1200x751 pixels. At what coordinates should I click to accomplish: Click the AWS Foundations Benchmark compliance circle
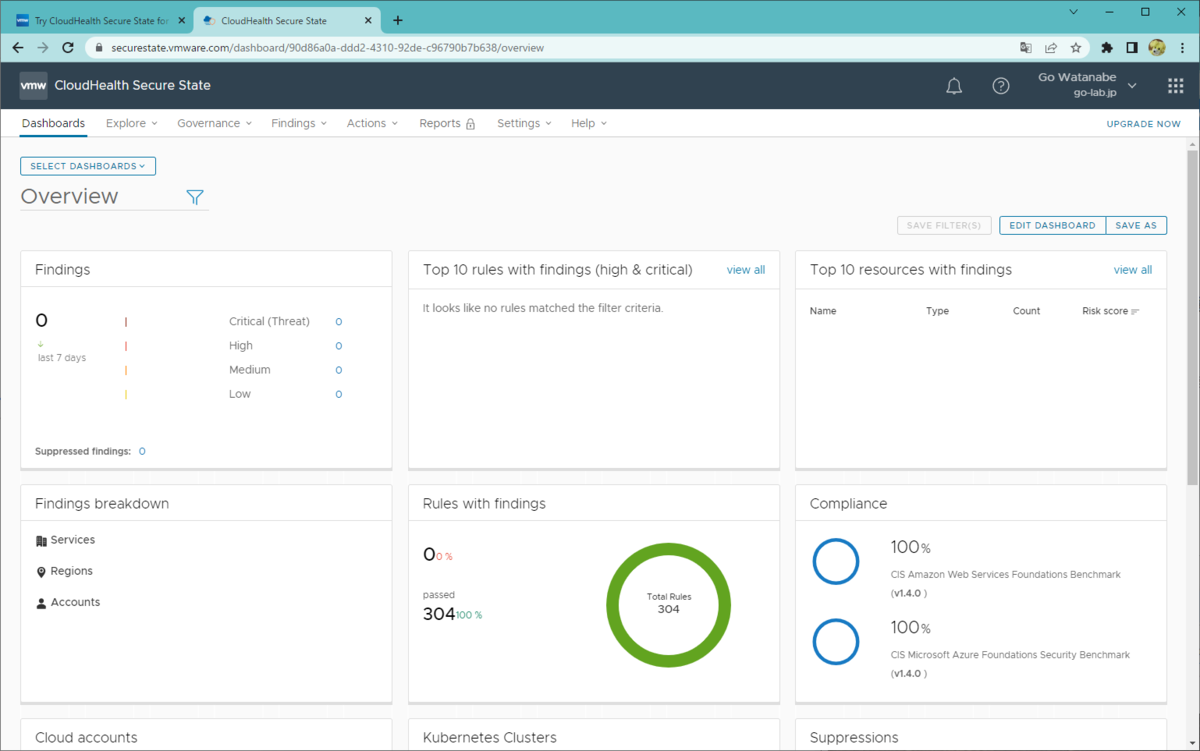[x=836, y=562]
